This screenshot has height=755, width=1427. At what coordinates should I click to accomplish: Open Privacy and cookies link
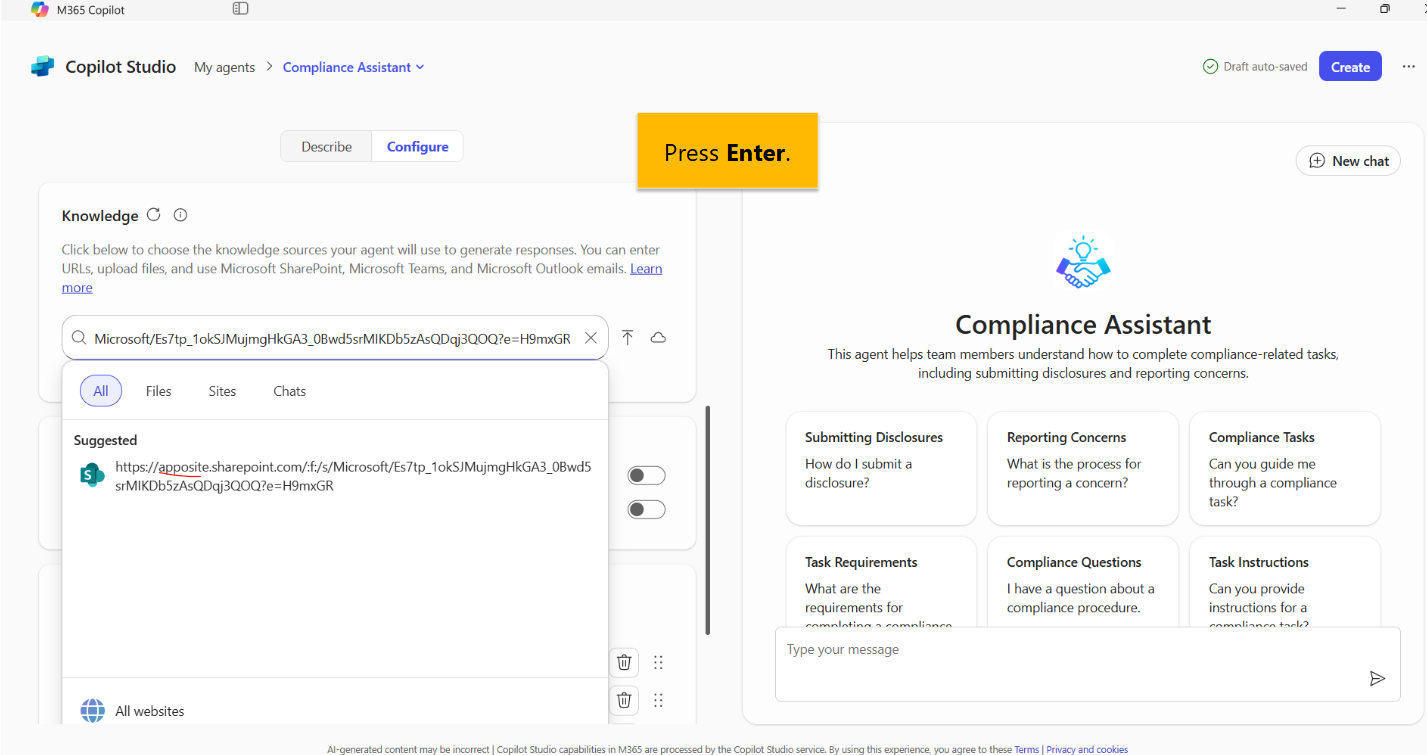(1087, 749)
